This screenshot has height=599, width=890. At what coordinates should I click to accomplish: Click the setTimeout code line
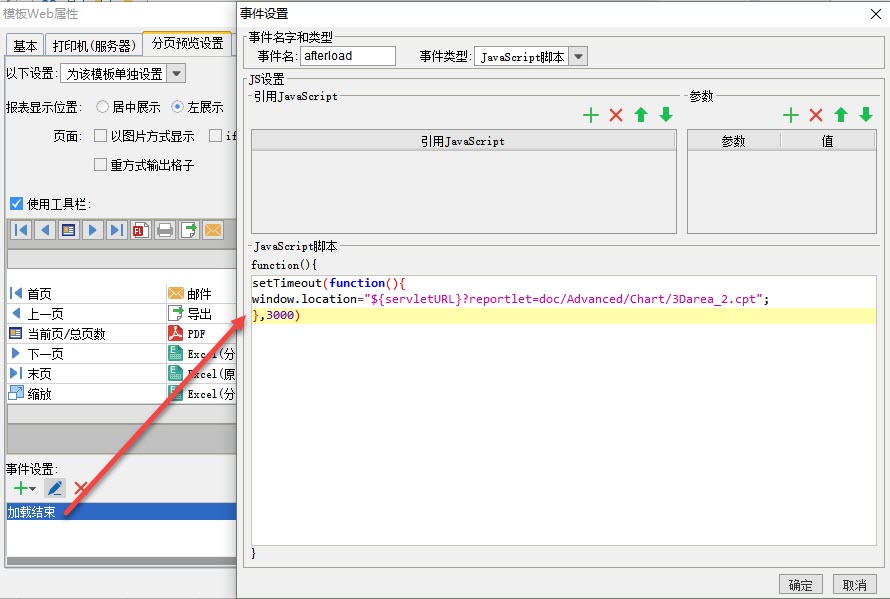click(329, 283)
